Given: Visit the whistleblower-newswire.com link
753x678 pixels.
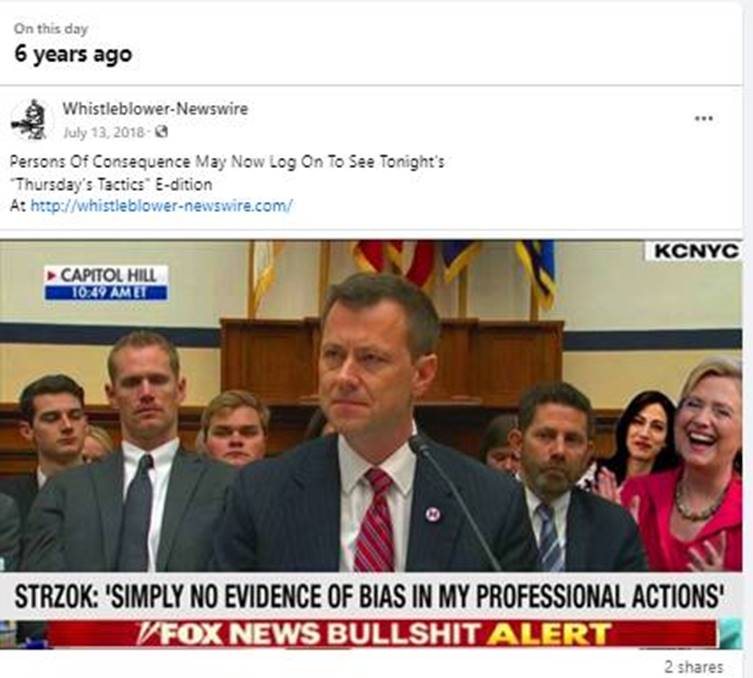Looking at the screenshot, I should pyautogui.click(x=161, y=205).
